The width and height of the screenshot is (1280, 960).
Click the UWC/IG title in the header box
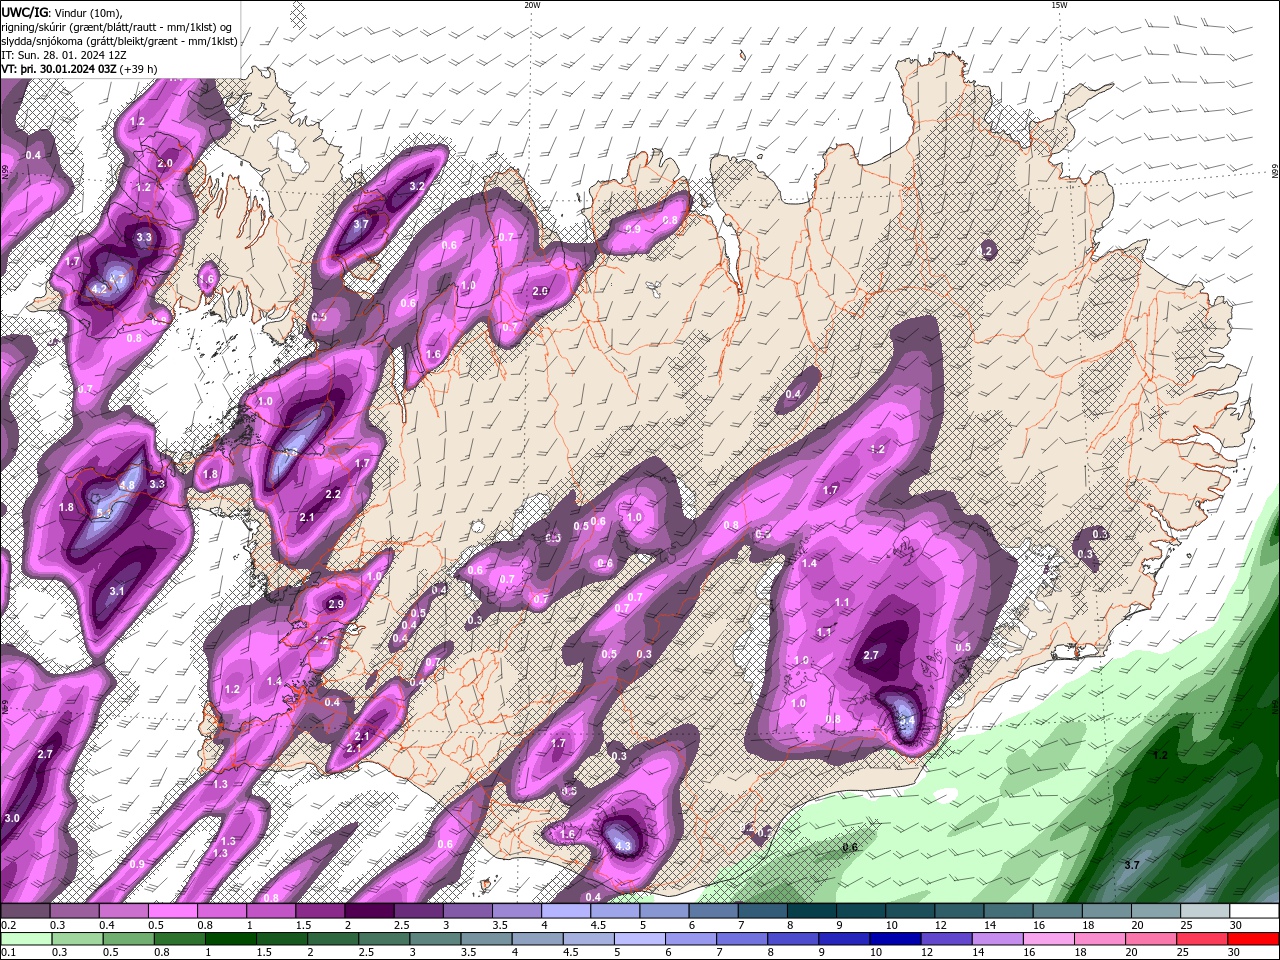24,12
